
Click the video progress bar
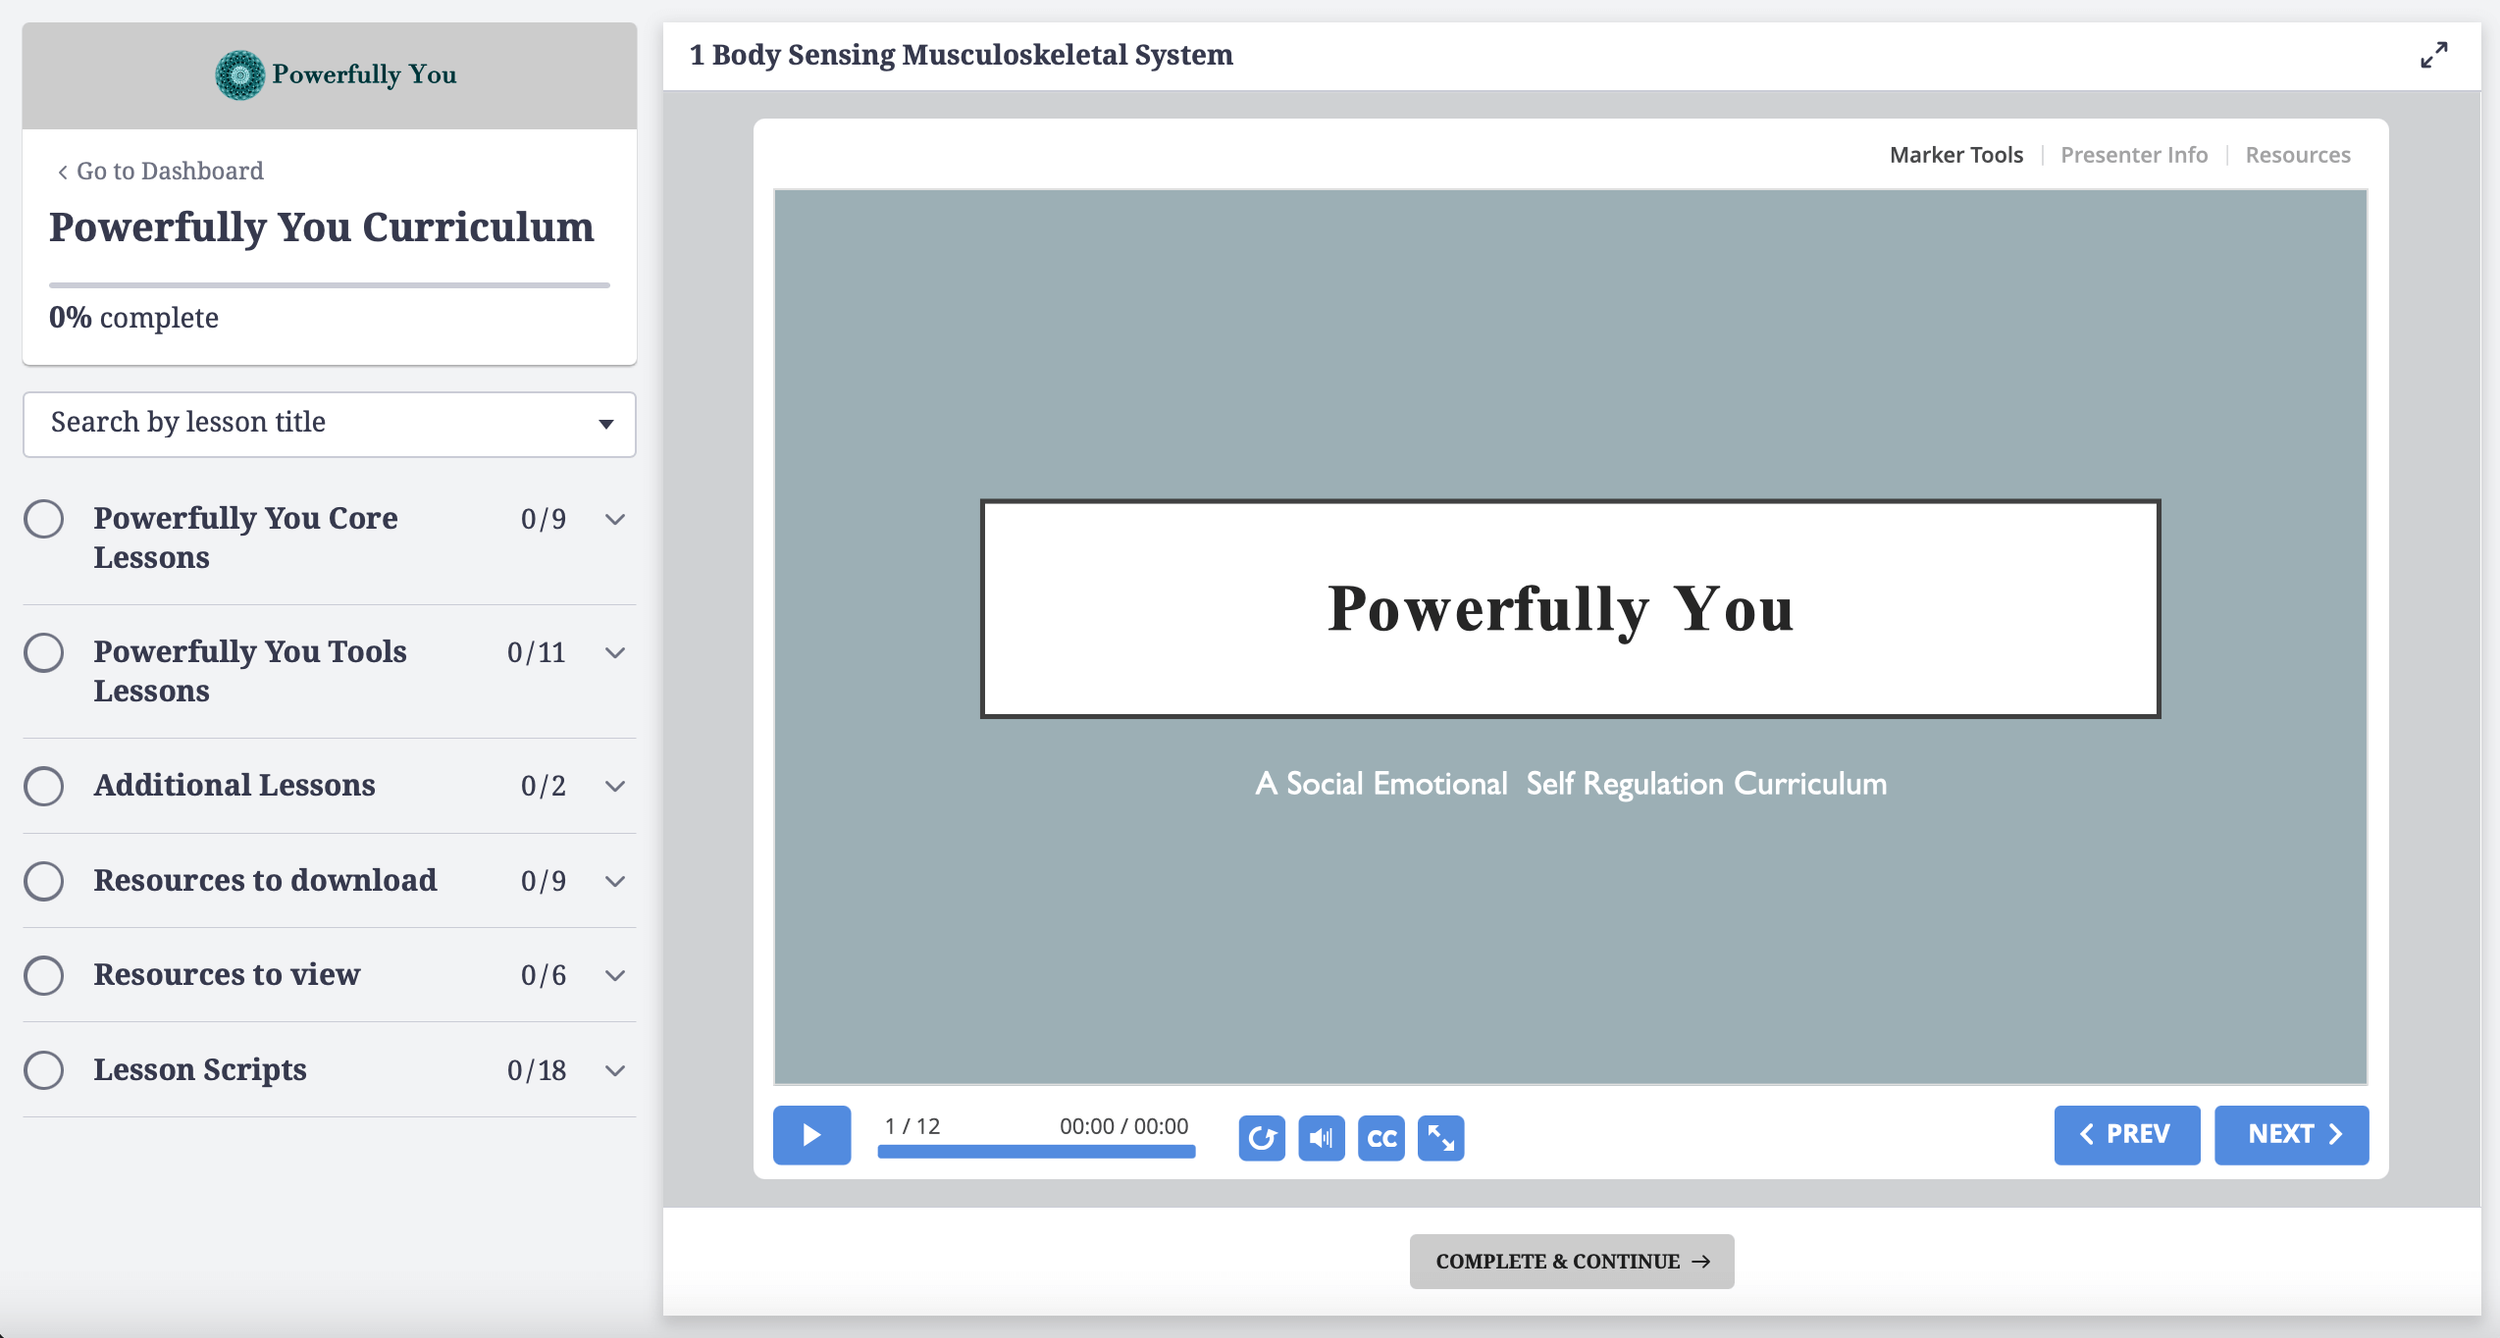pos(1035,1153)
